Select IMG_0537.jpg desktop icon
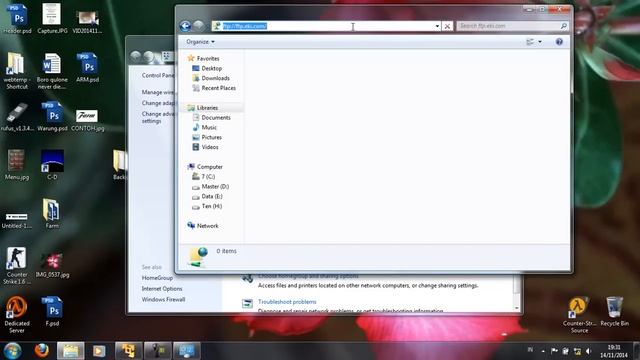Screen dimensions: 640x360 (52, 266)
